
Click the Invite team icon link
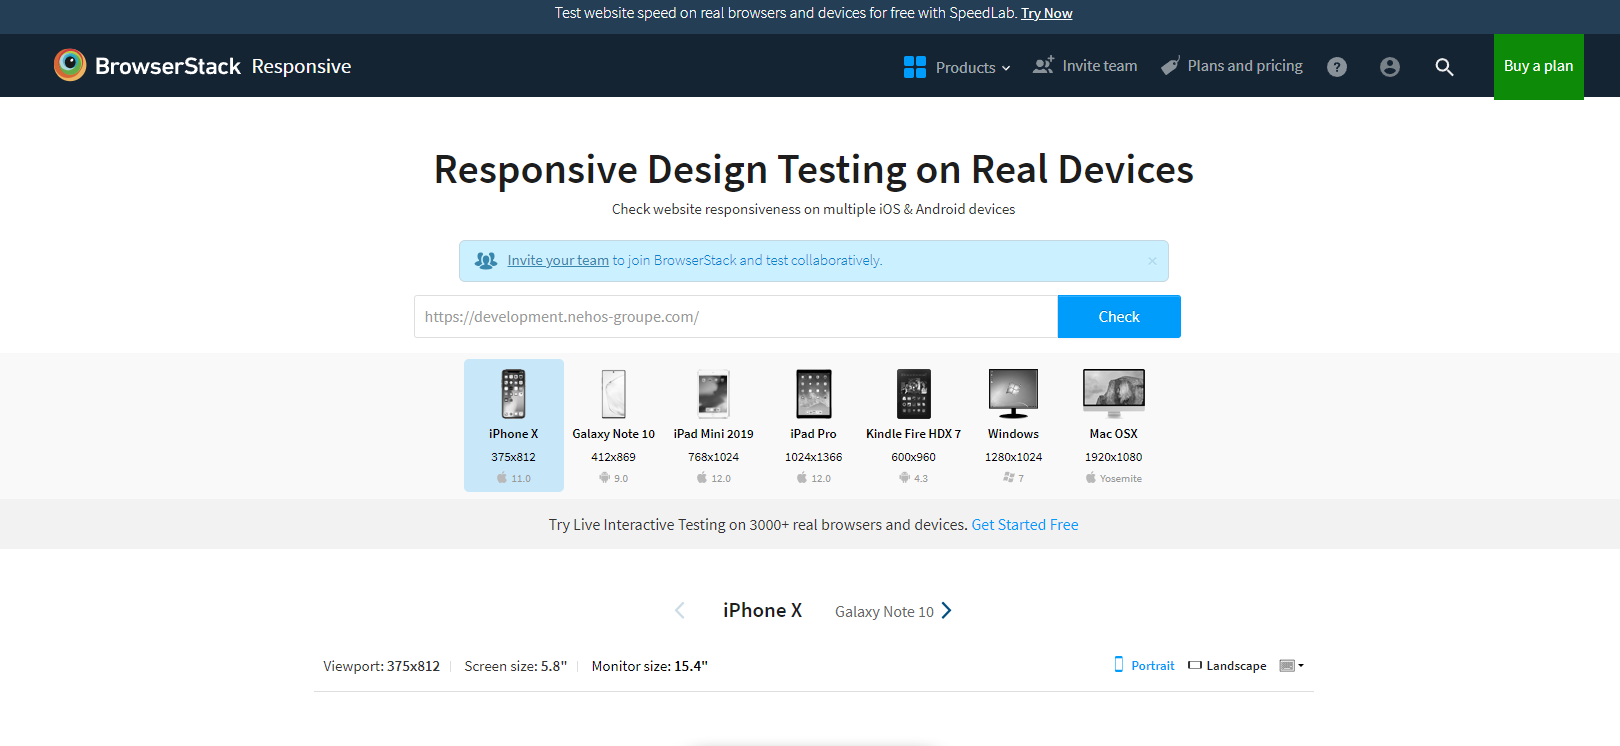[1085, 66]
